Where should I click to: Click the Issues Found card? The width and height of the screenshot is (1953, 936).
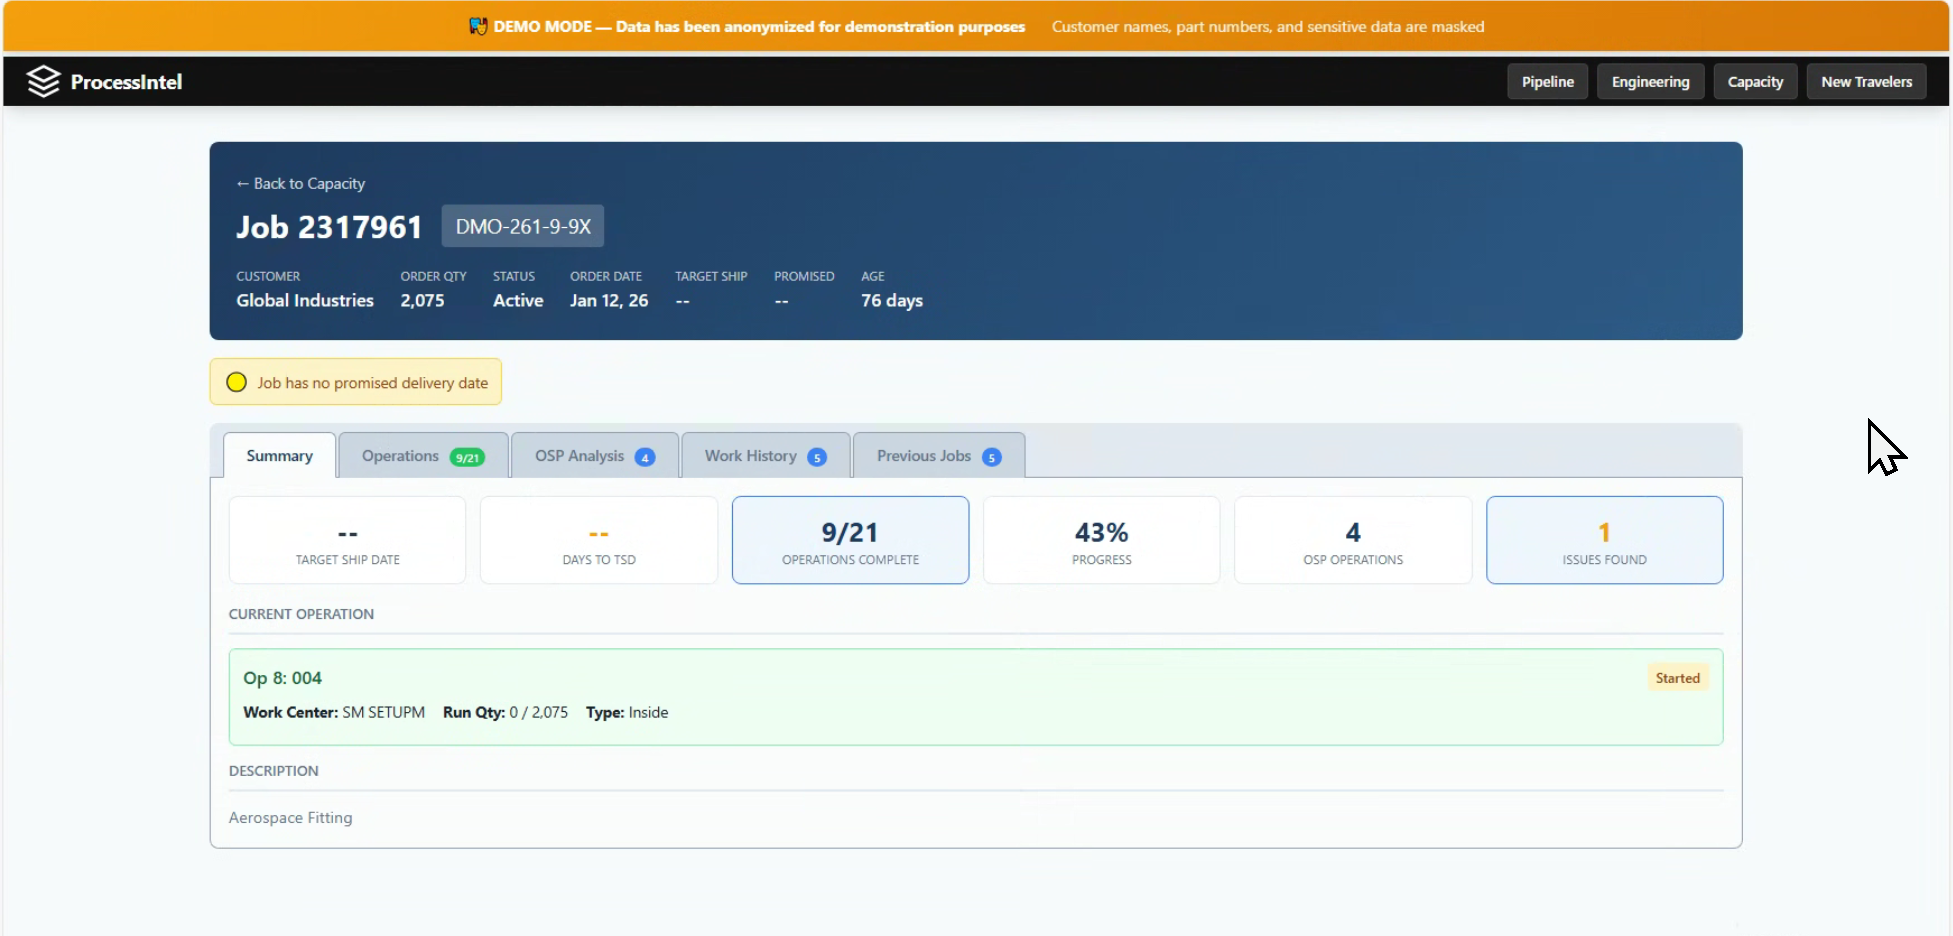coord(1604,540)
